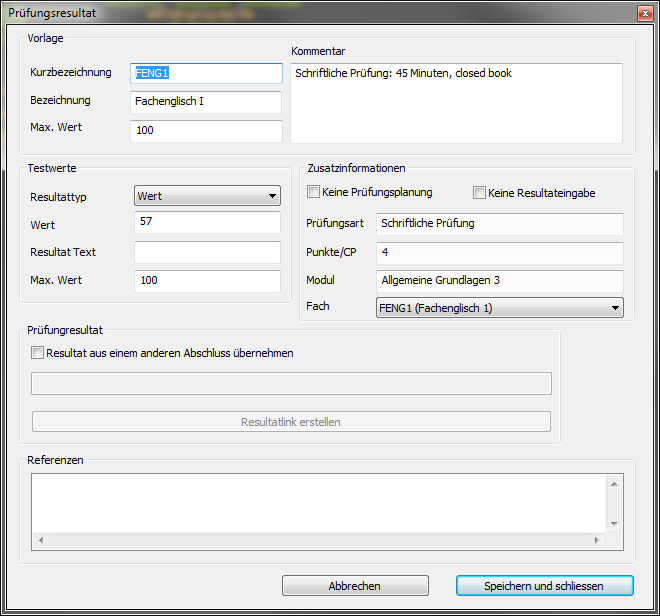Click the empty Resultat Text field
This screenshot has height=616, width=660.
click(207, 252)
